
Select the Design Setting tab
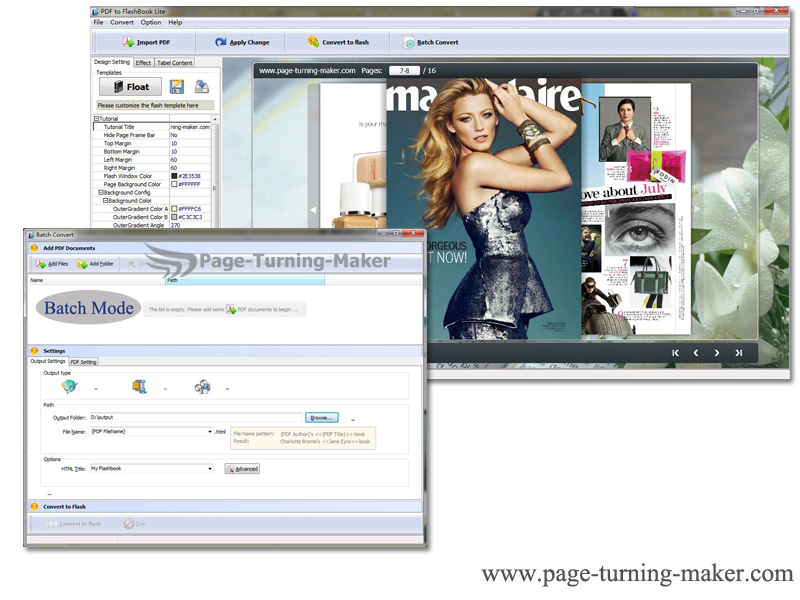tap(112, 62)
